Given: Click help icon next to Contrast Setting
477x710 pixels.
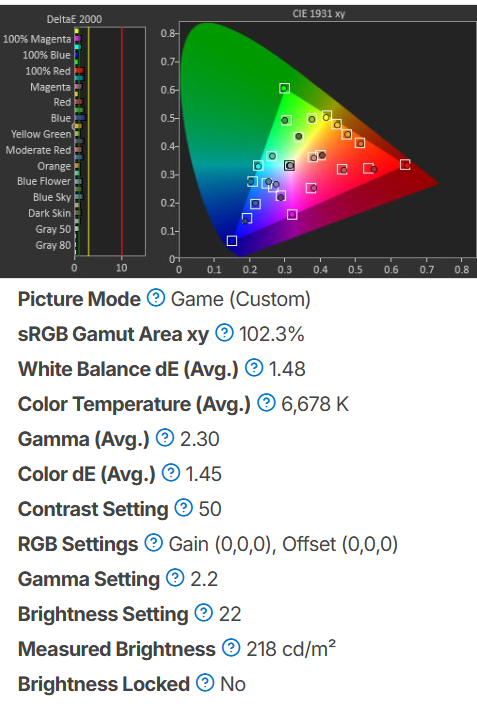Looking at the screenshot, I should (184, 508).
